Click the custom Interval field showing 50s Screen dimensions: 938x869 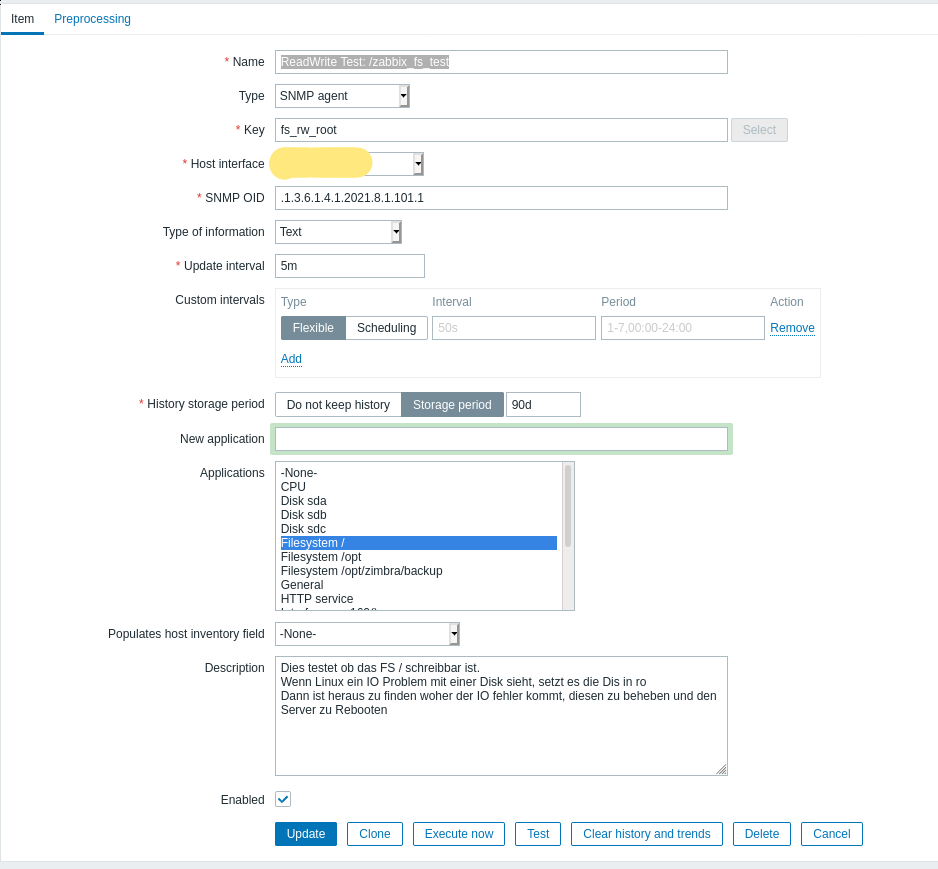(x=514, y=328)
